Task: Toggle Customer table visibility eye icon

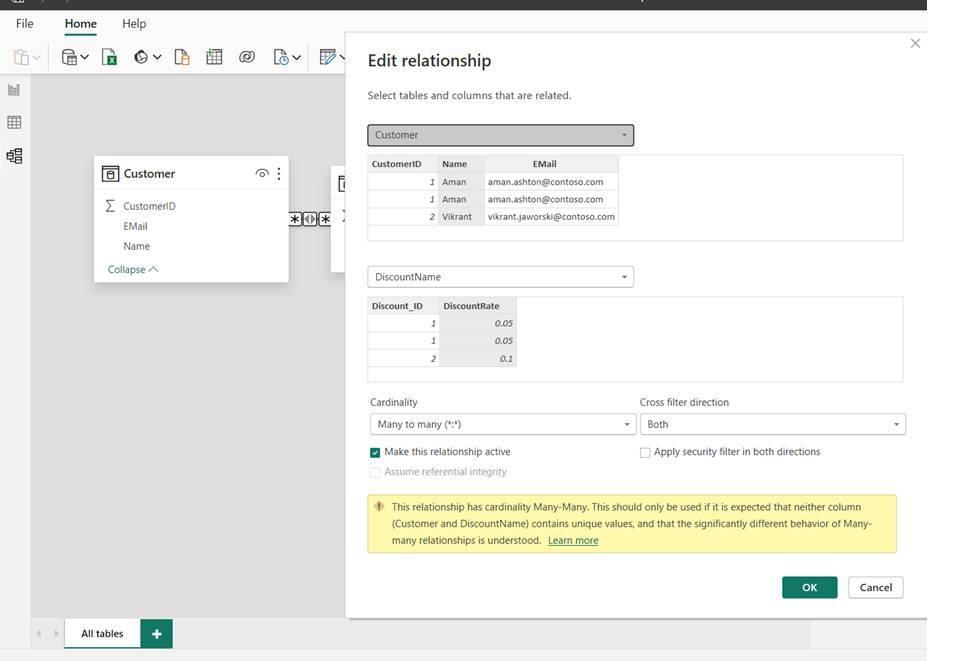Action: click(x=261, y=174)
